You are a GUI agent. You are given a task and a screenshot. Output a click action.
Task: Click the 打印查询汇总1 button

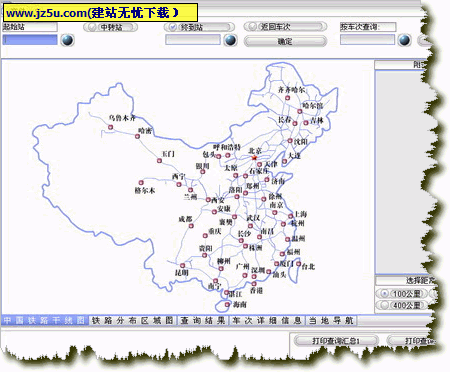[336, 341]
